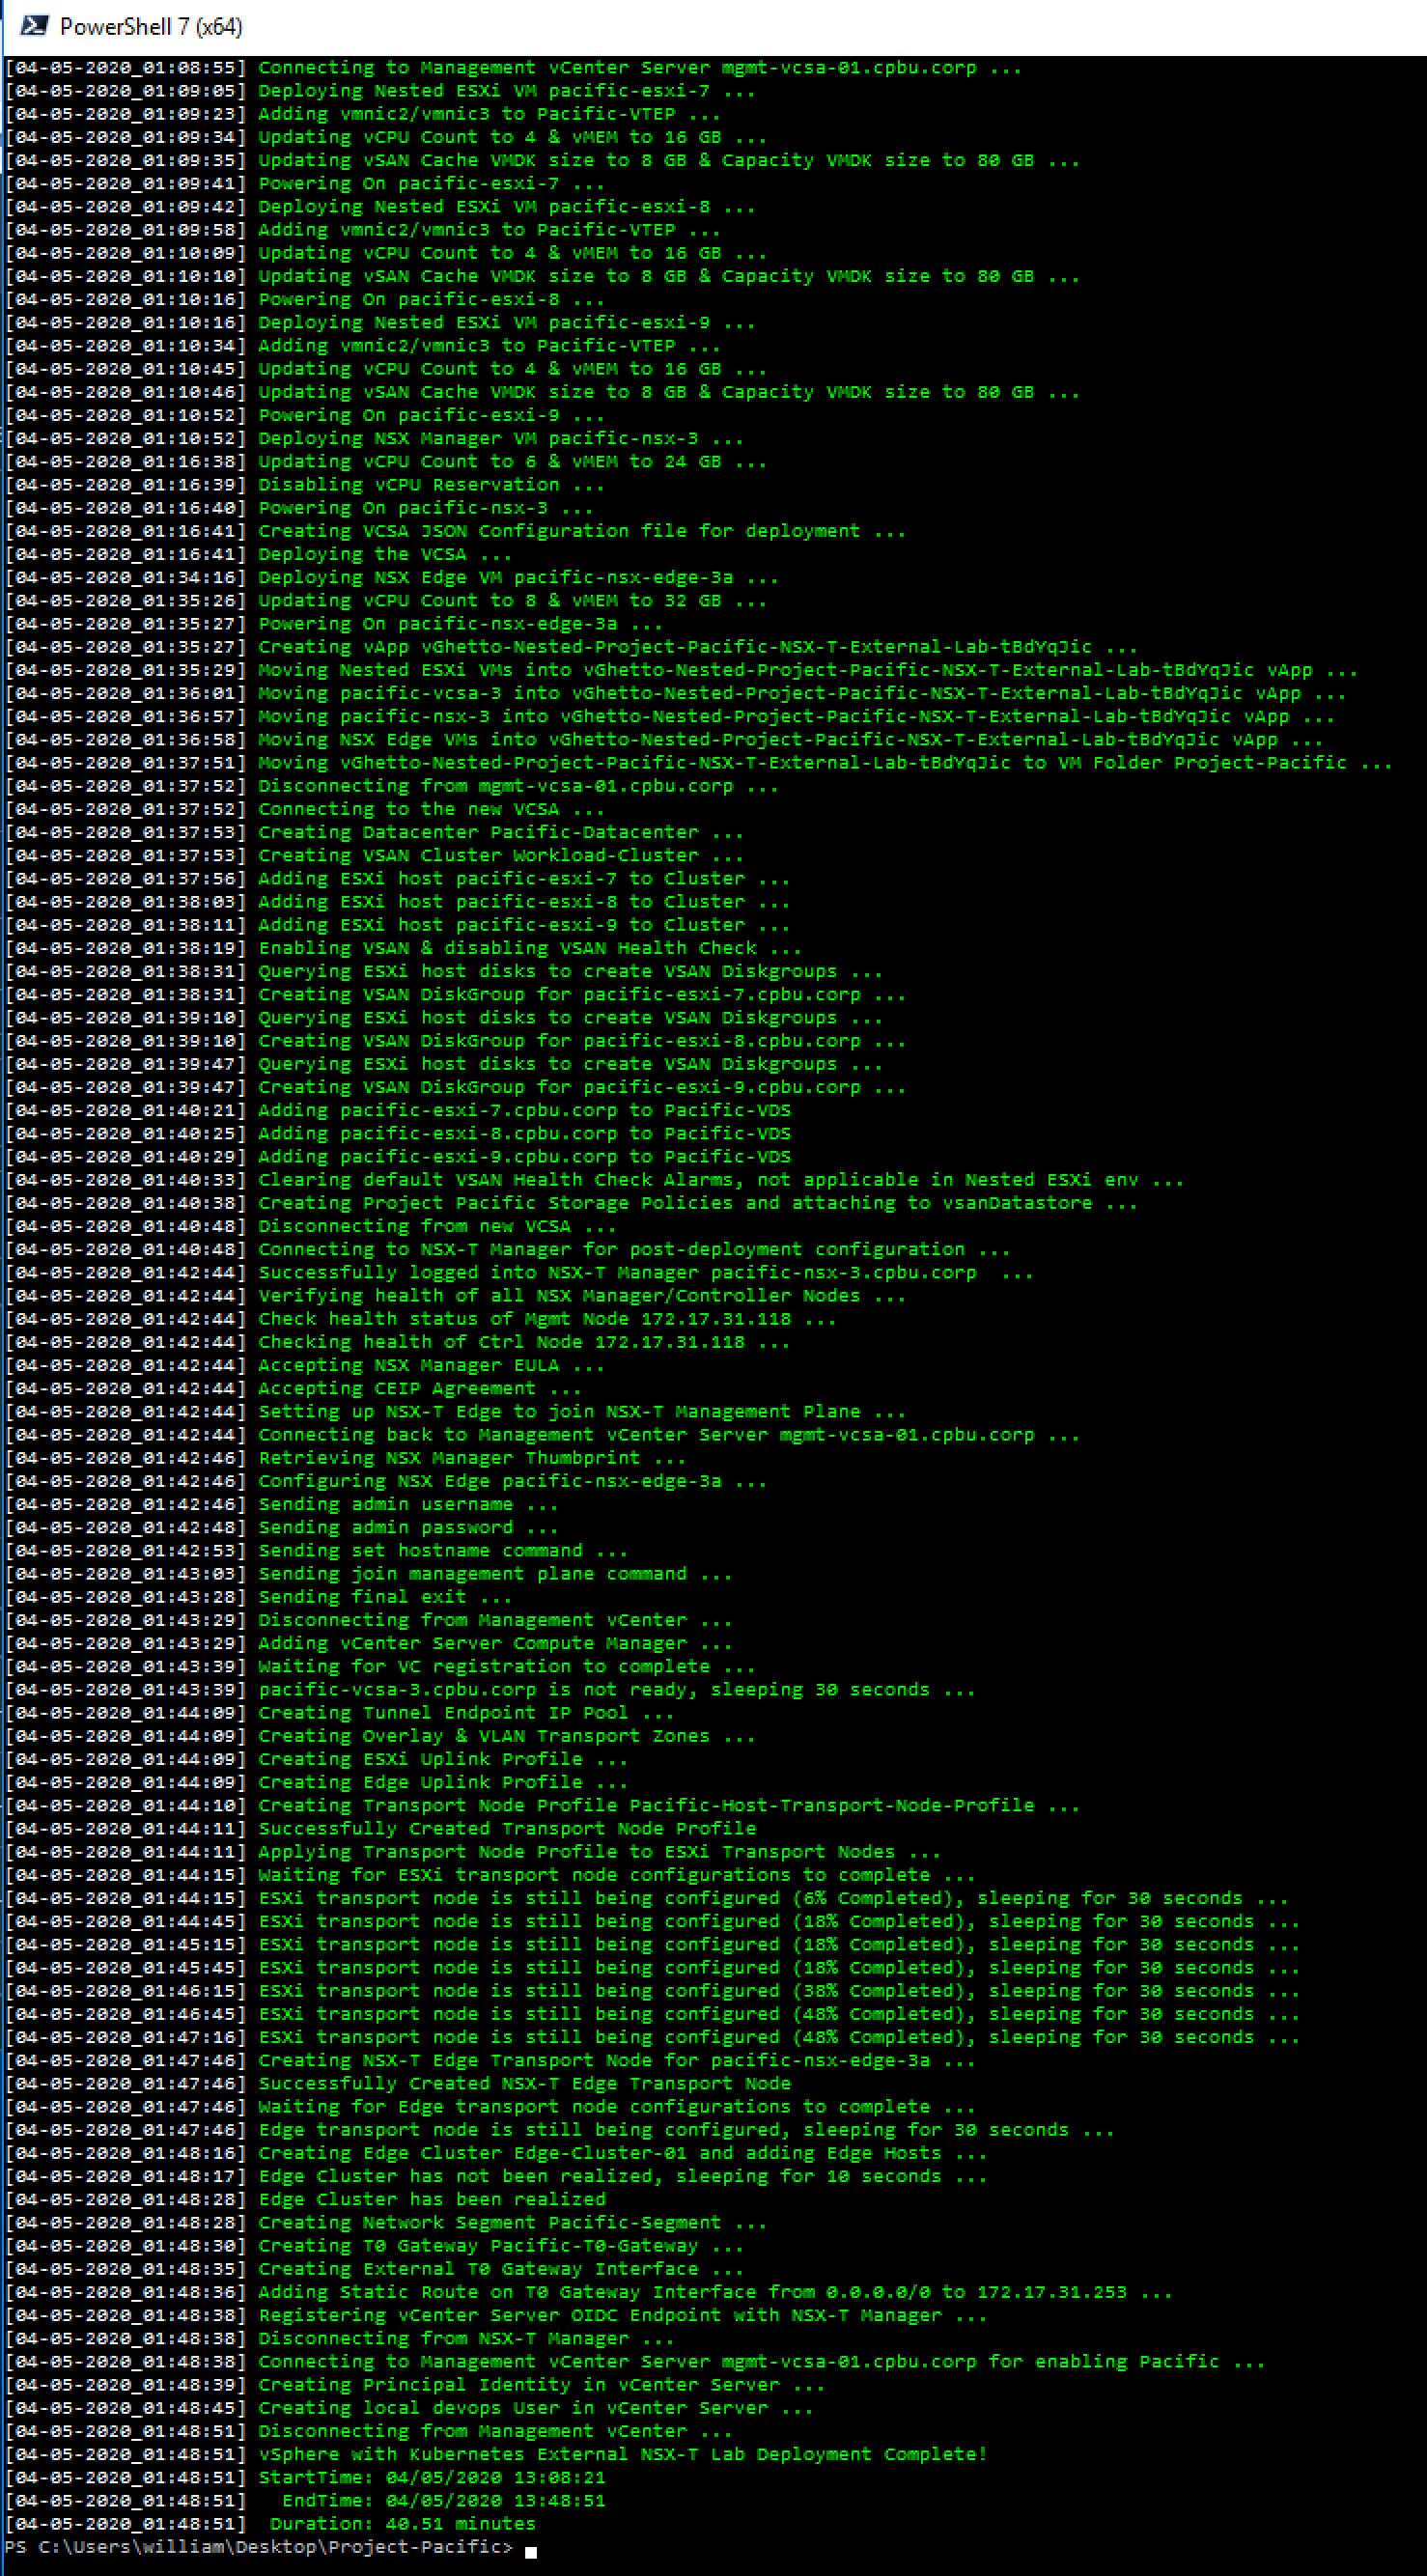This screenshot has height=2576, width=1427.
Task: Click the '(38% Completed)' transport node line
Action: click(x=652, y=1991)
